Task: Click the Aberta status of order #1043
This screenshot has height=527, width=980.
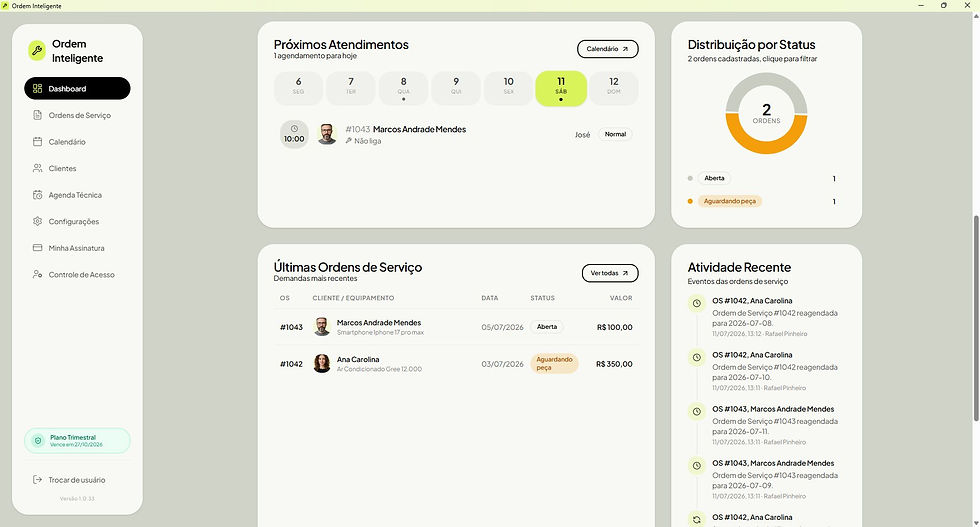Action: tap(547, 327)
